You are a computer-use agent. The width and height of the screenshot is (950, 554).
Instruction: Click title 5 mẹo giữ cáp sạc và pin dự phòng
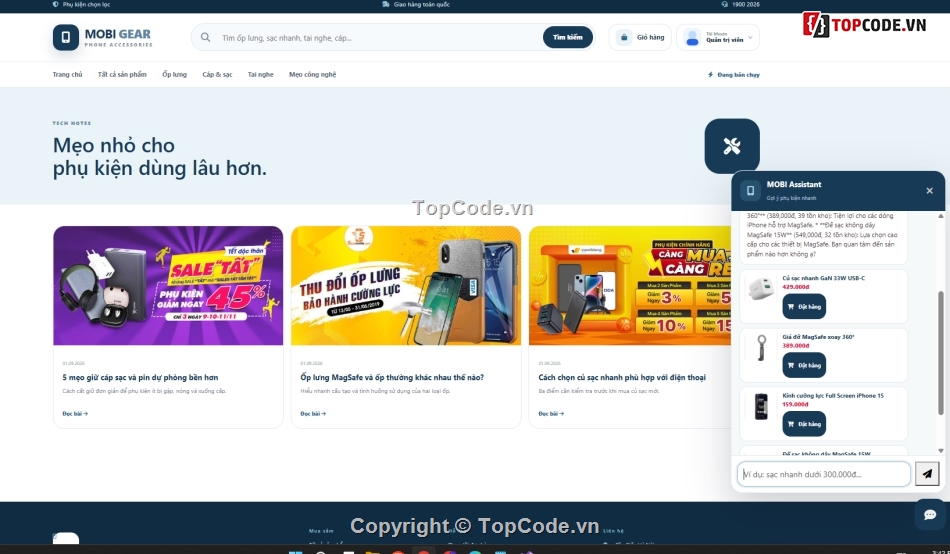(x=141, y=377)
